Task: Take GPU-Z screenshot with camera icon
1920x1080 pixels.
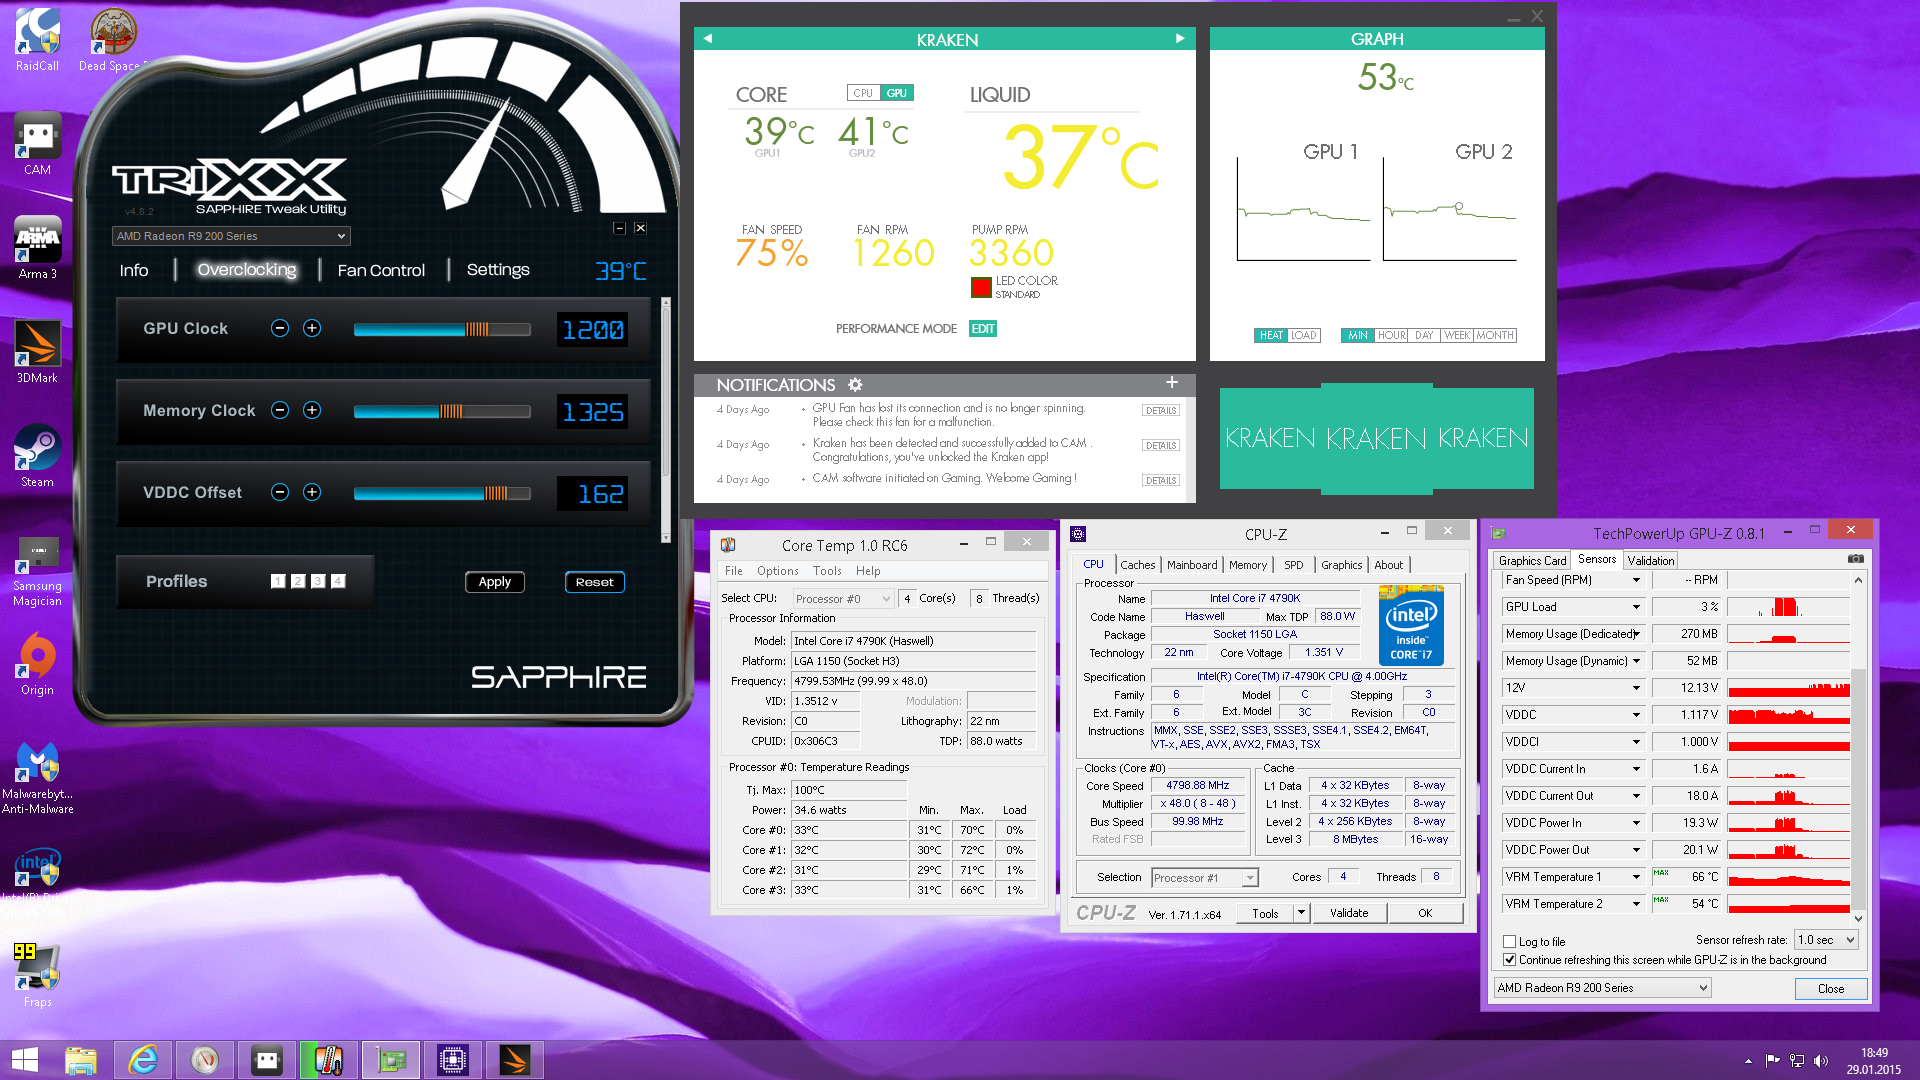Action: pyautogui.click(x=1855, y=559)
